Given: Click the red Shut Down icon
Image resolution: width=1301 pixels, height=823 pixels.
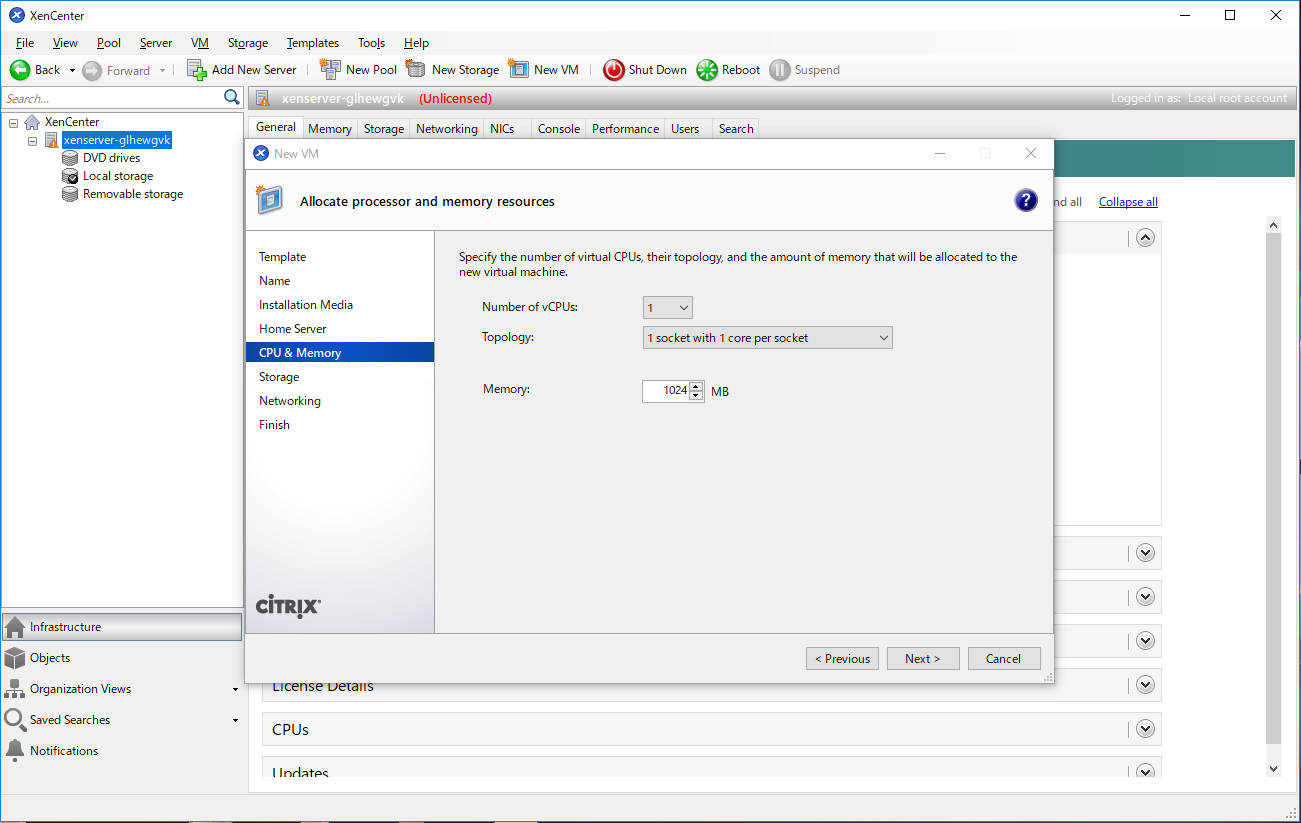Looking at the screenshot, I should (614, 70).
